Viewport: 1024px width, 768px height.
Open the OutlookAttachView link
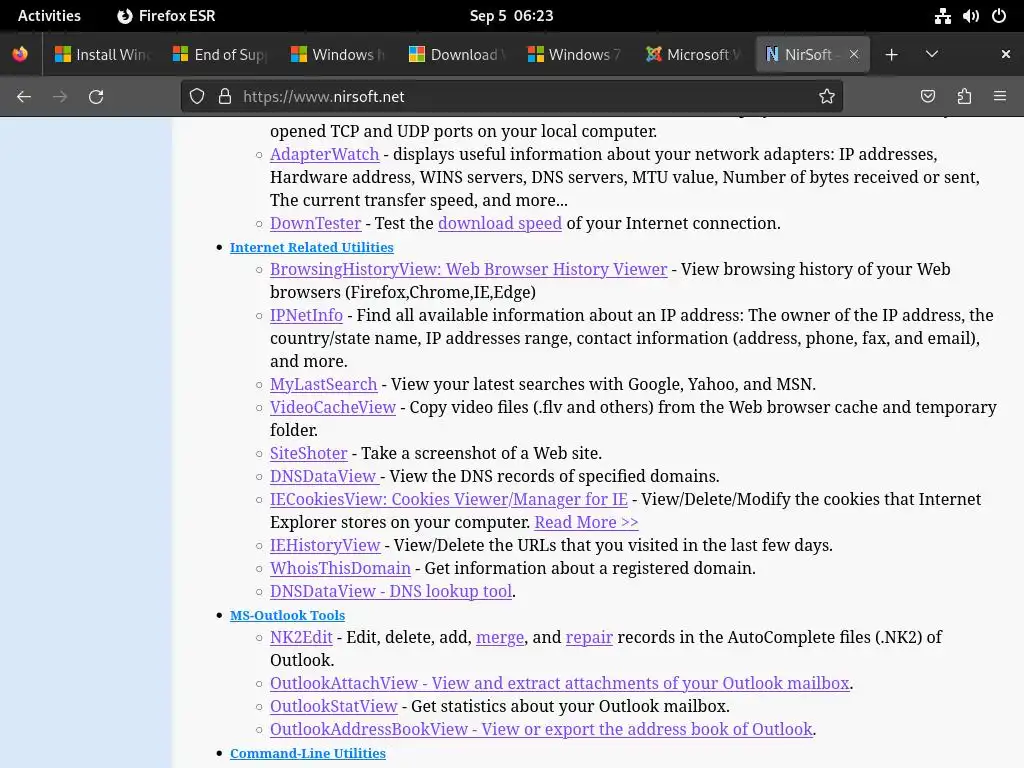[560, 683]
